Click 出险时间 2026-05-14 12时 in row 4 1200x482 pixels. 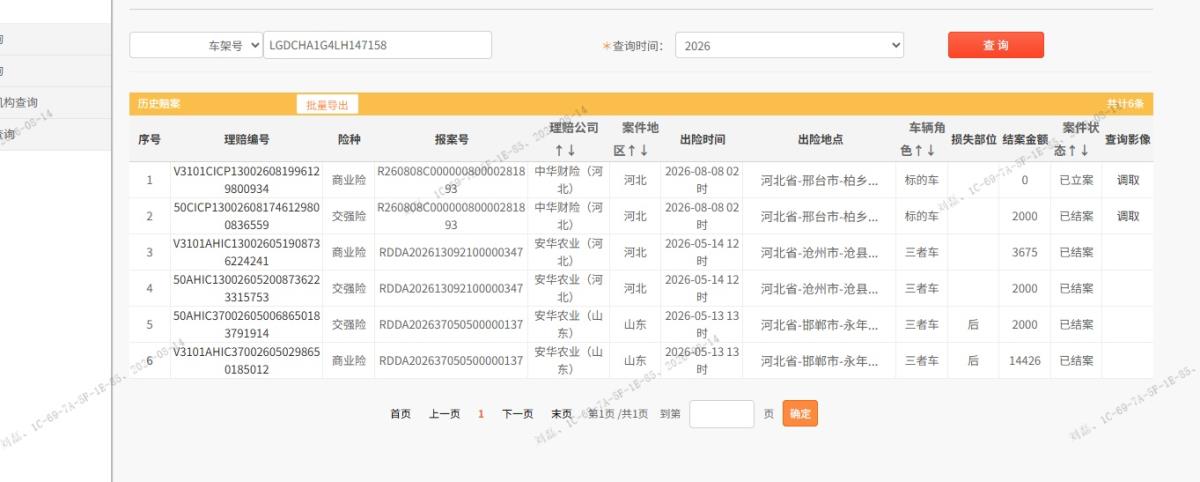click(x=702, y=288)
